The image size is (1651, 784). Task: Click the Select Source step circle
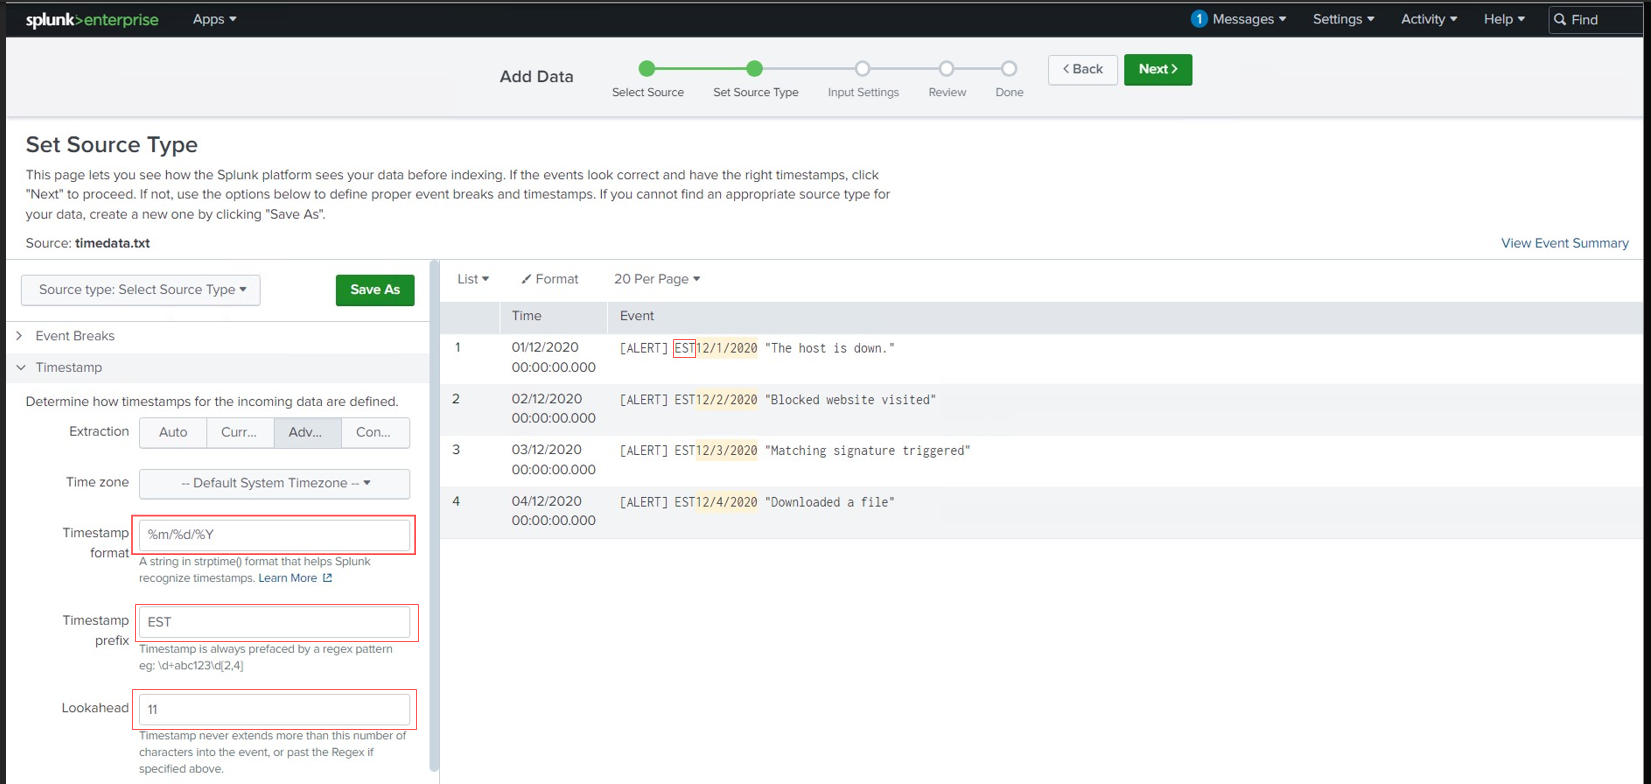(x=647, y=68)
